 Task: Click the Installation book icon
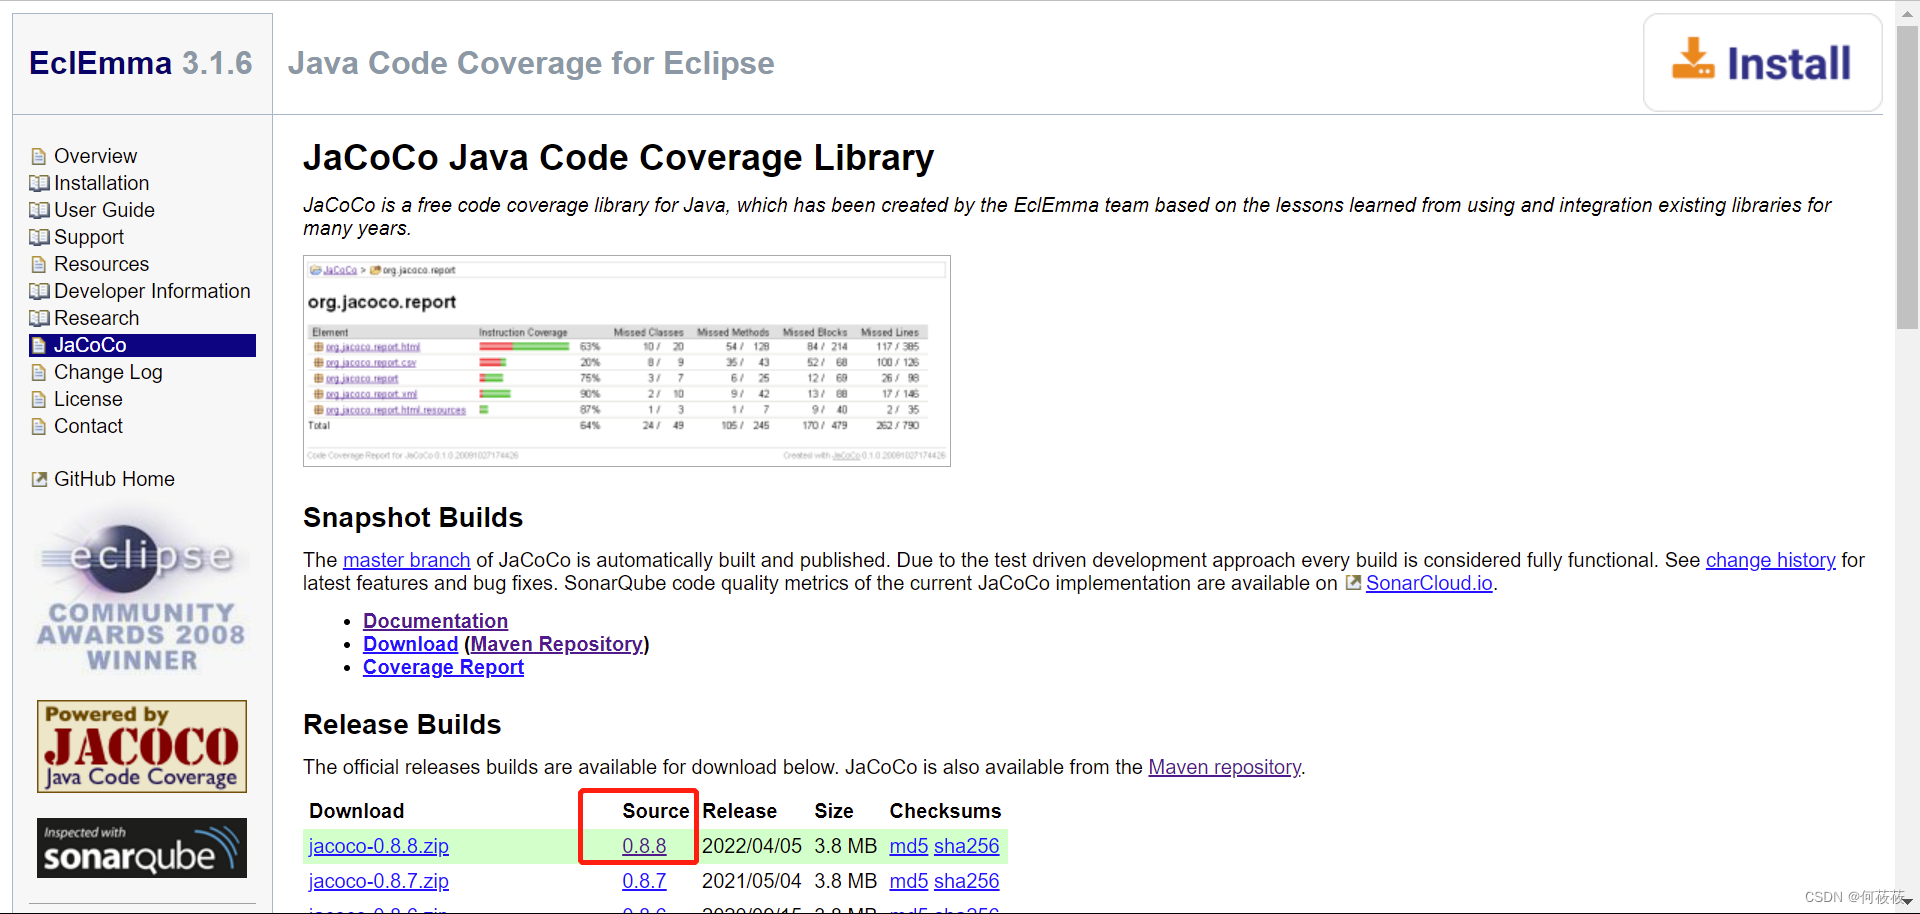click(39, 183)
